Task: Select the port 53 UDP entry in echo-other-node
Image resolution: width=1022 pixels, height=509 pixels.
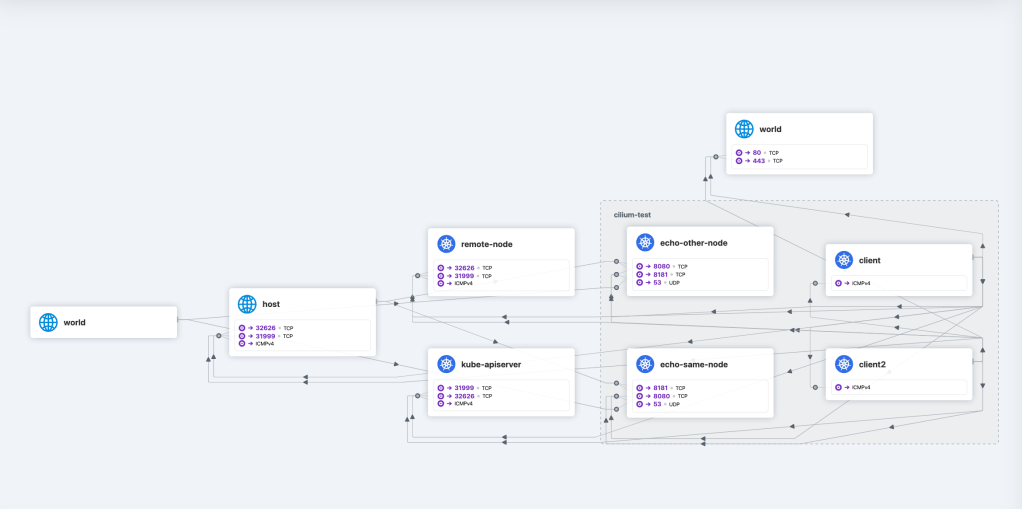Action: point(664,284)
